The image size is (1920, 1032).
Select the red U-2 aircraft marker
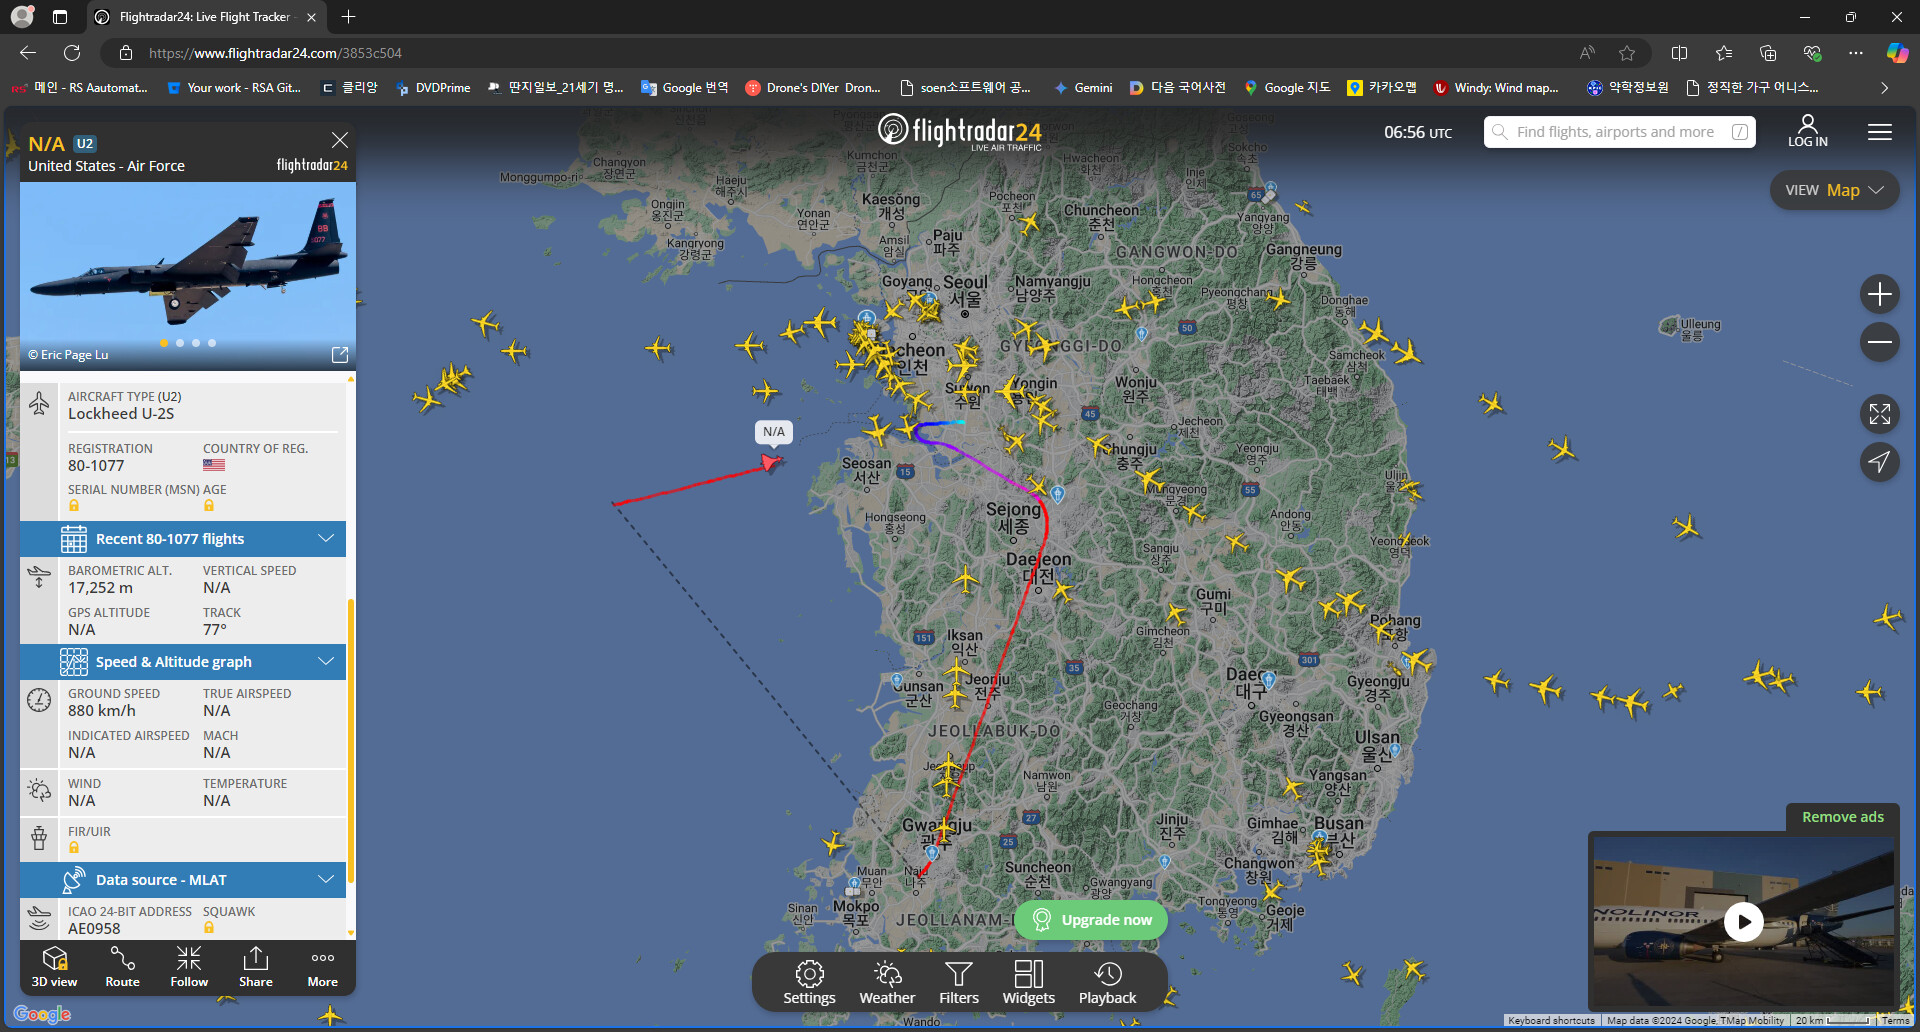pyautogui.click(x=770, y=462)
